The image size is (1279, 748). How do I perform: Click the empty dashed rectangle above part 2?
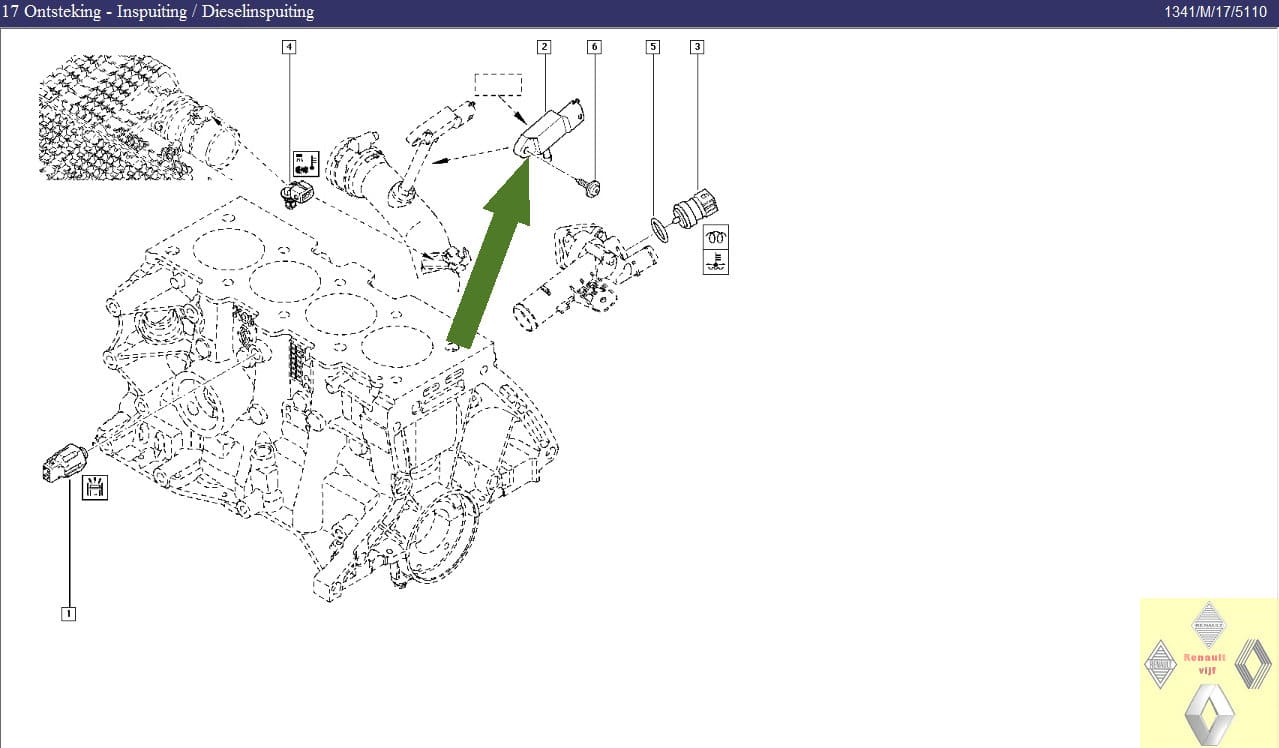point(498,84)
